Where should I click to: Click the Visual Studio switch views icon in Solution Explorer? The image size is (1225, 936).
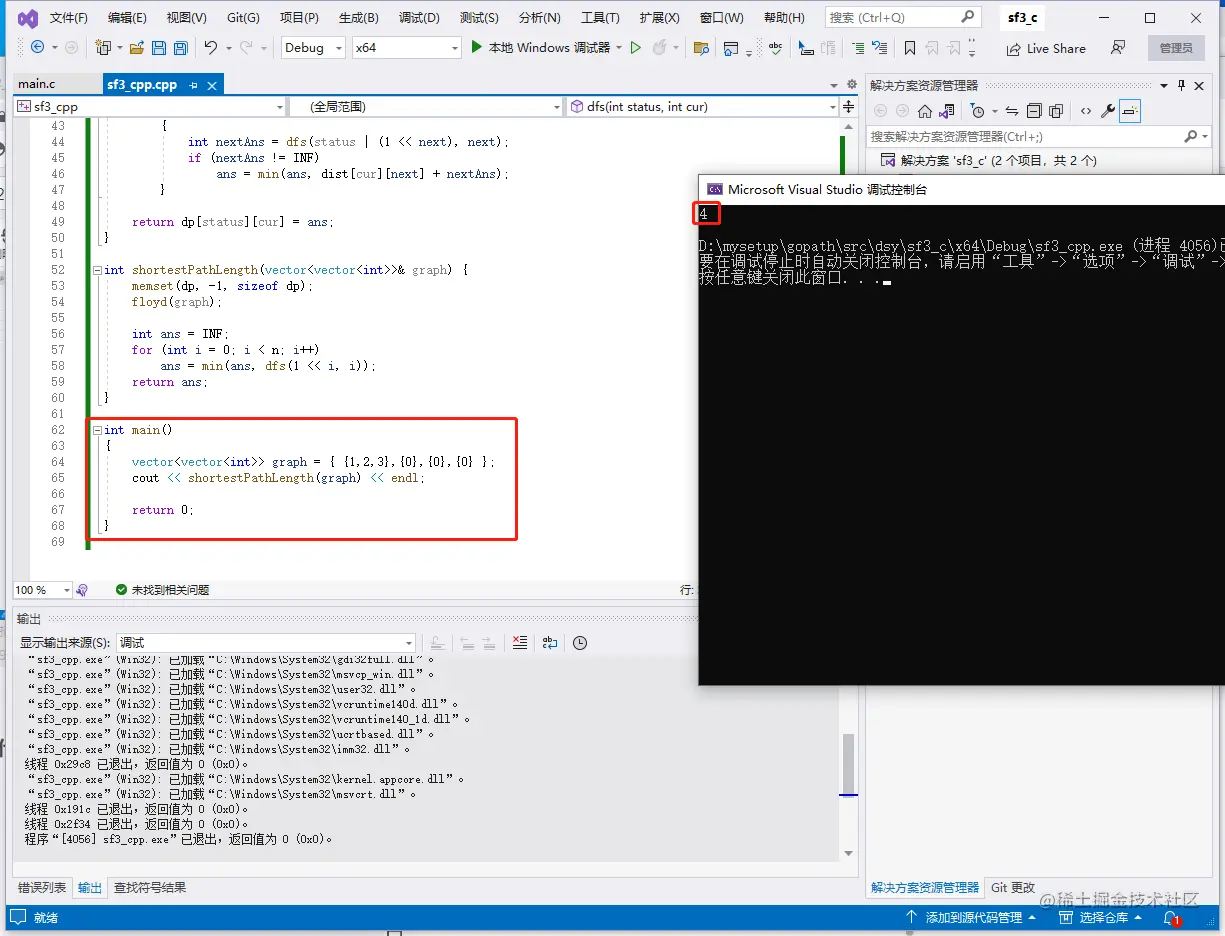[x=946, y=111]
